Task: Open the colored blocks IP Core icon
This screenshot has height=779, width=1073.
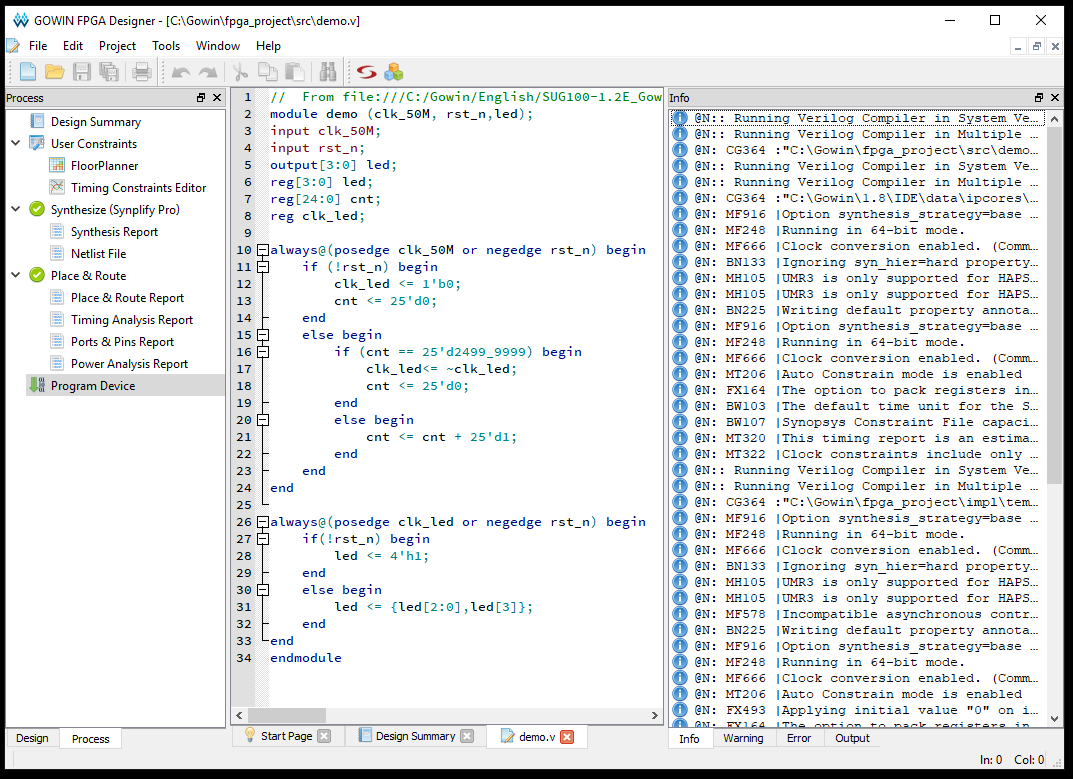Action: 394,72
